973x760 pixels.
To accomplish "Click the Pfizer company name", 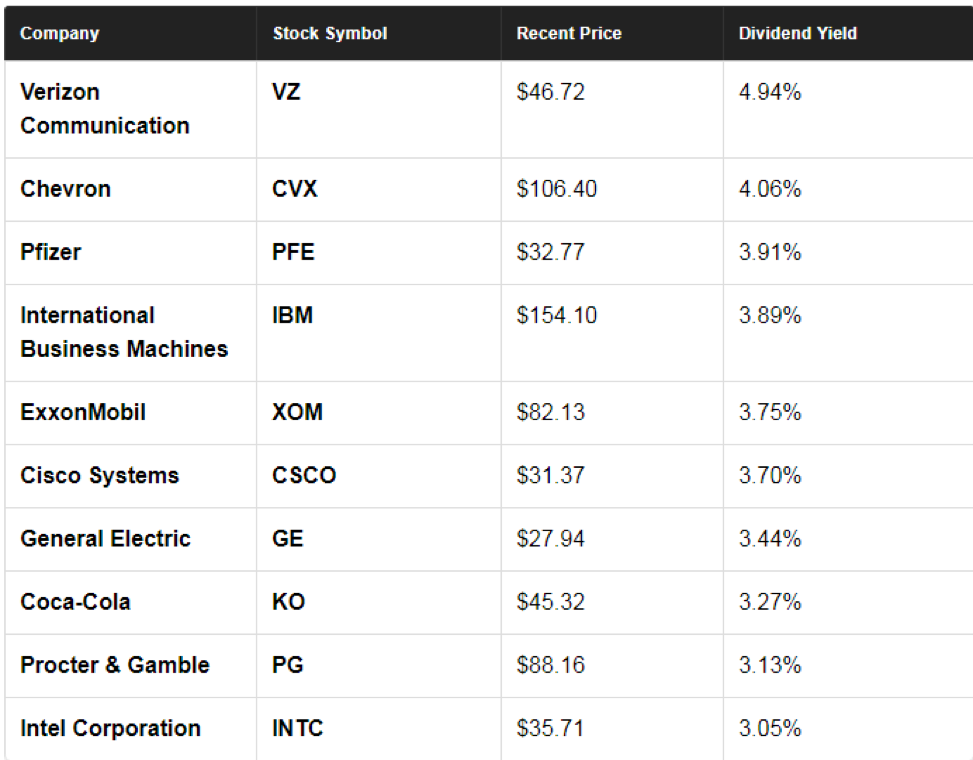I will (x=51, y=252).
